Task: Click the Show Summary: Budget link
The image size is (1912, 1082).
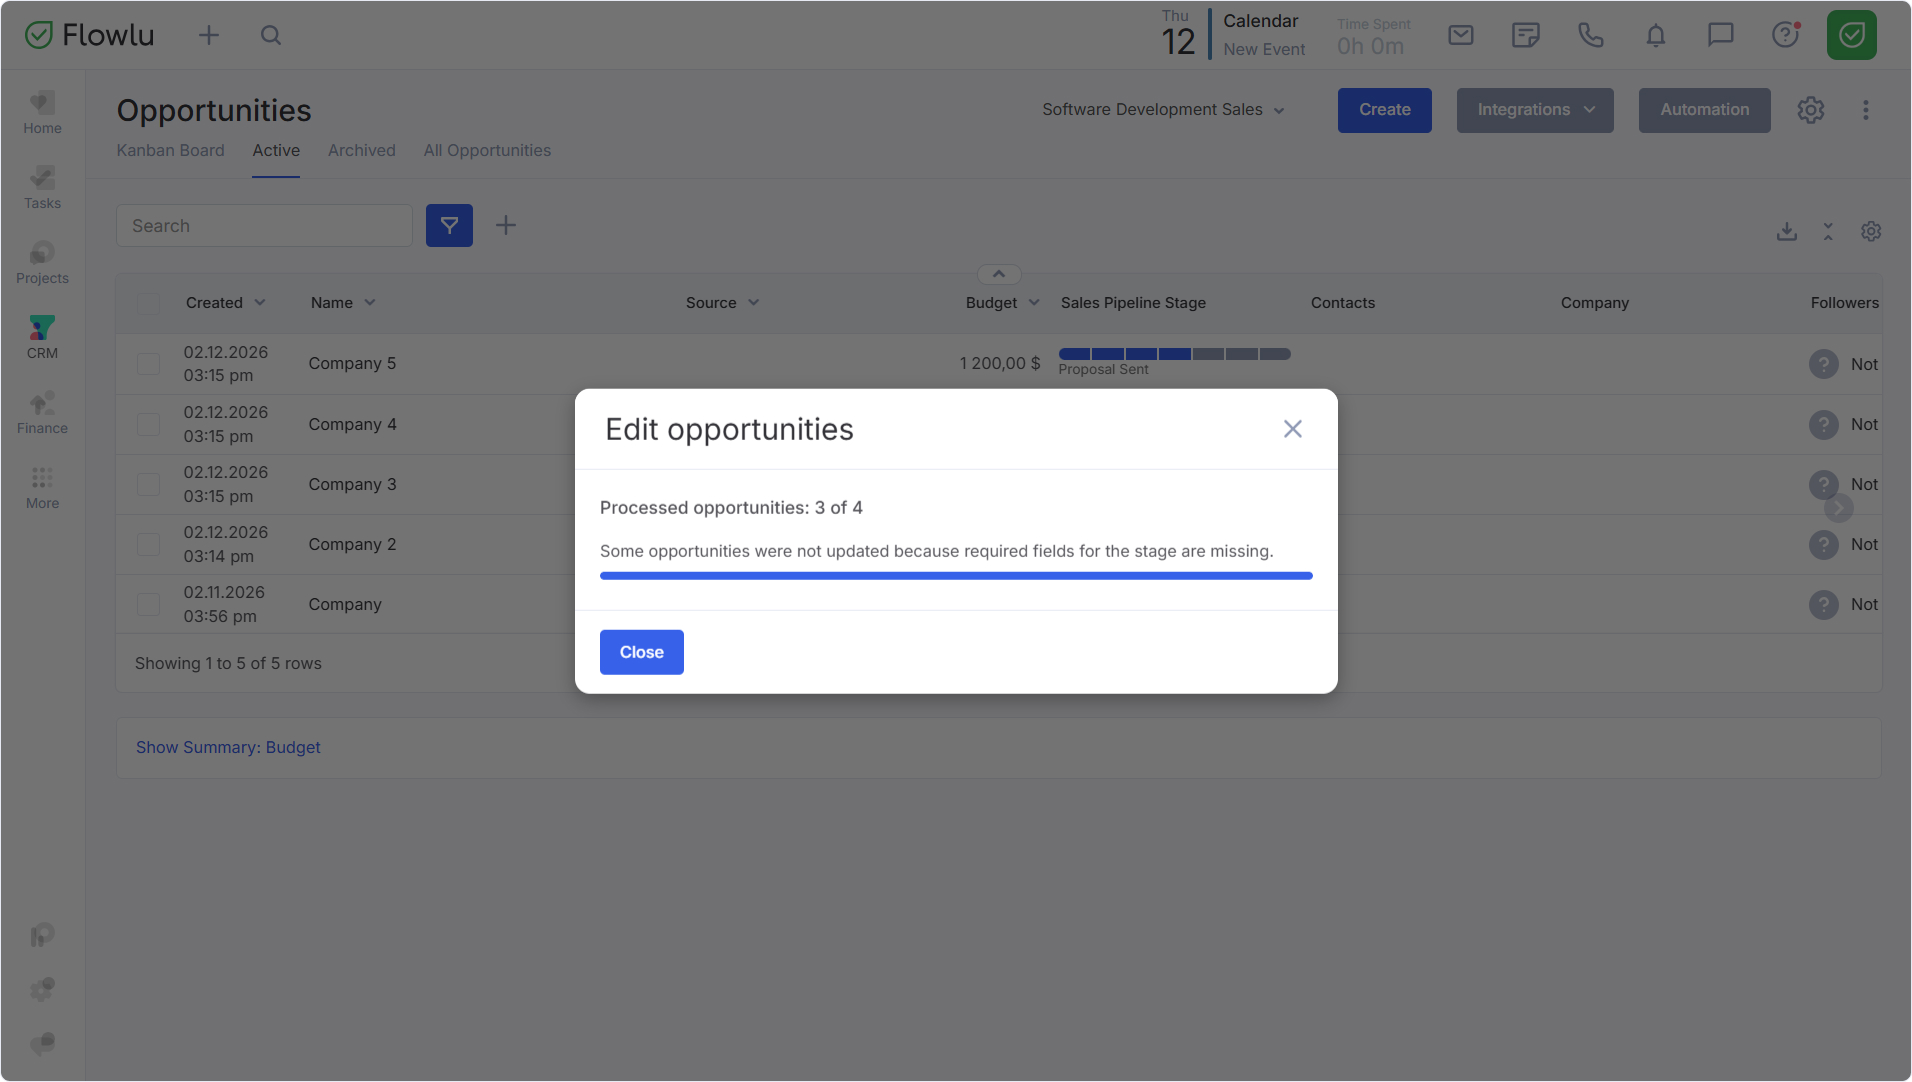Action: 228,748
